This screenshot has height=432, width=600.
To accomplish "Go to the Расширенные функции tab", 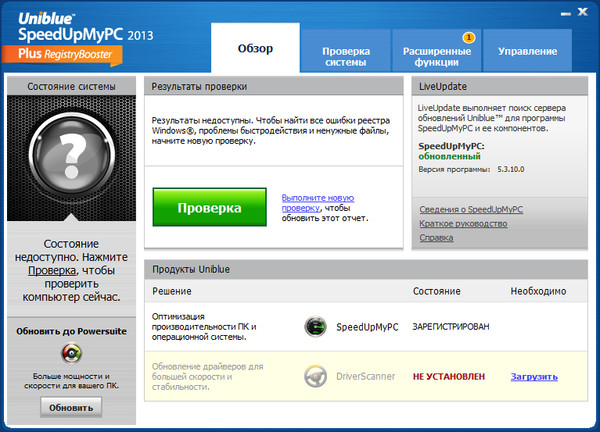I will (437, 55).
